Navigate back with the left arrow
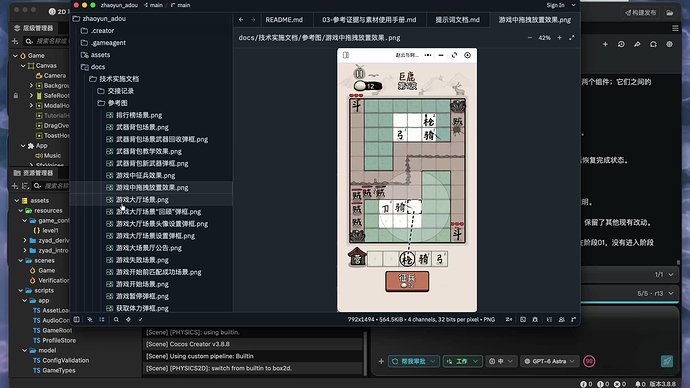 [x=241, y=19]
